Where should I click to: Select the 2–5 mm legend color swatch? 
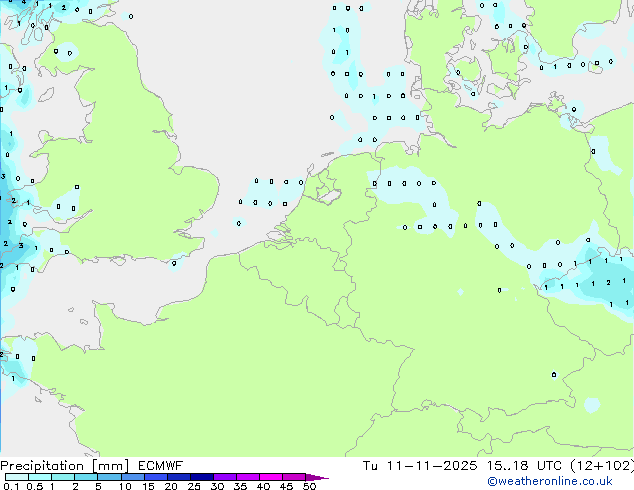click(86, 477)
